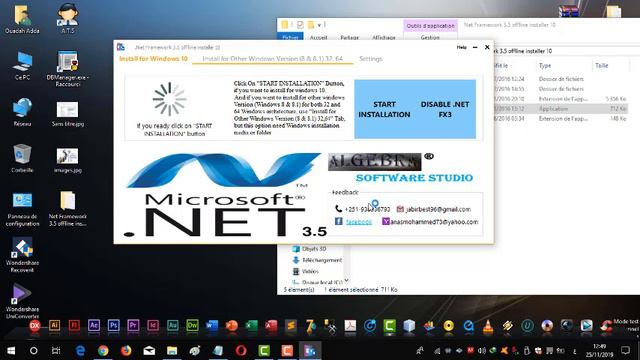Open the Affichage ribbon tab in File Explorer

(384, 37)
